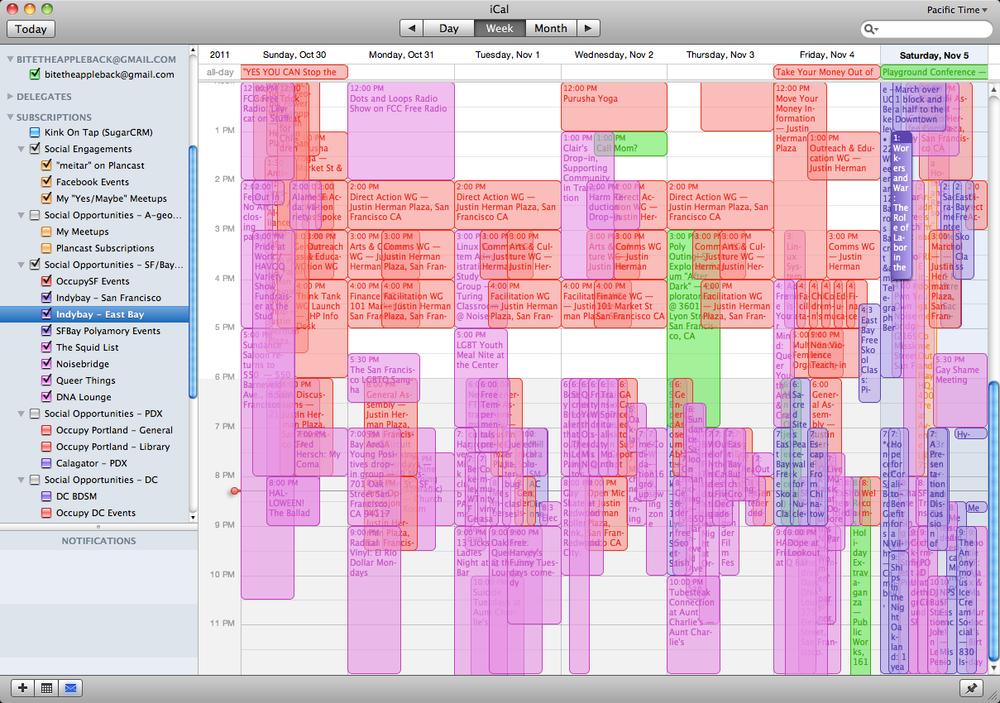Jump to Today
The width and height of the screenshot is (1000, 703).
31,29
